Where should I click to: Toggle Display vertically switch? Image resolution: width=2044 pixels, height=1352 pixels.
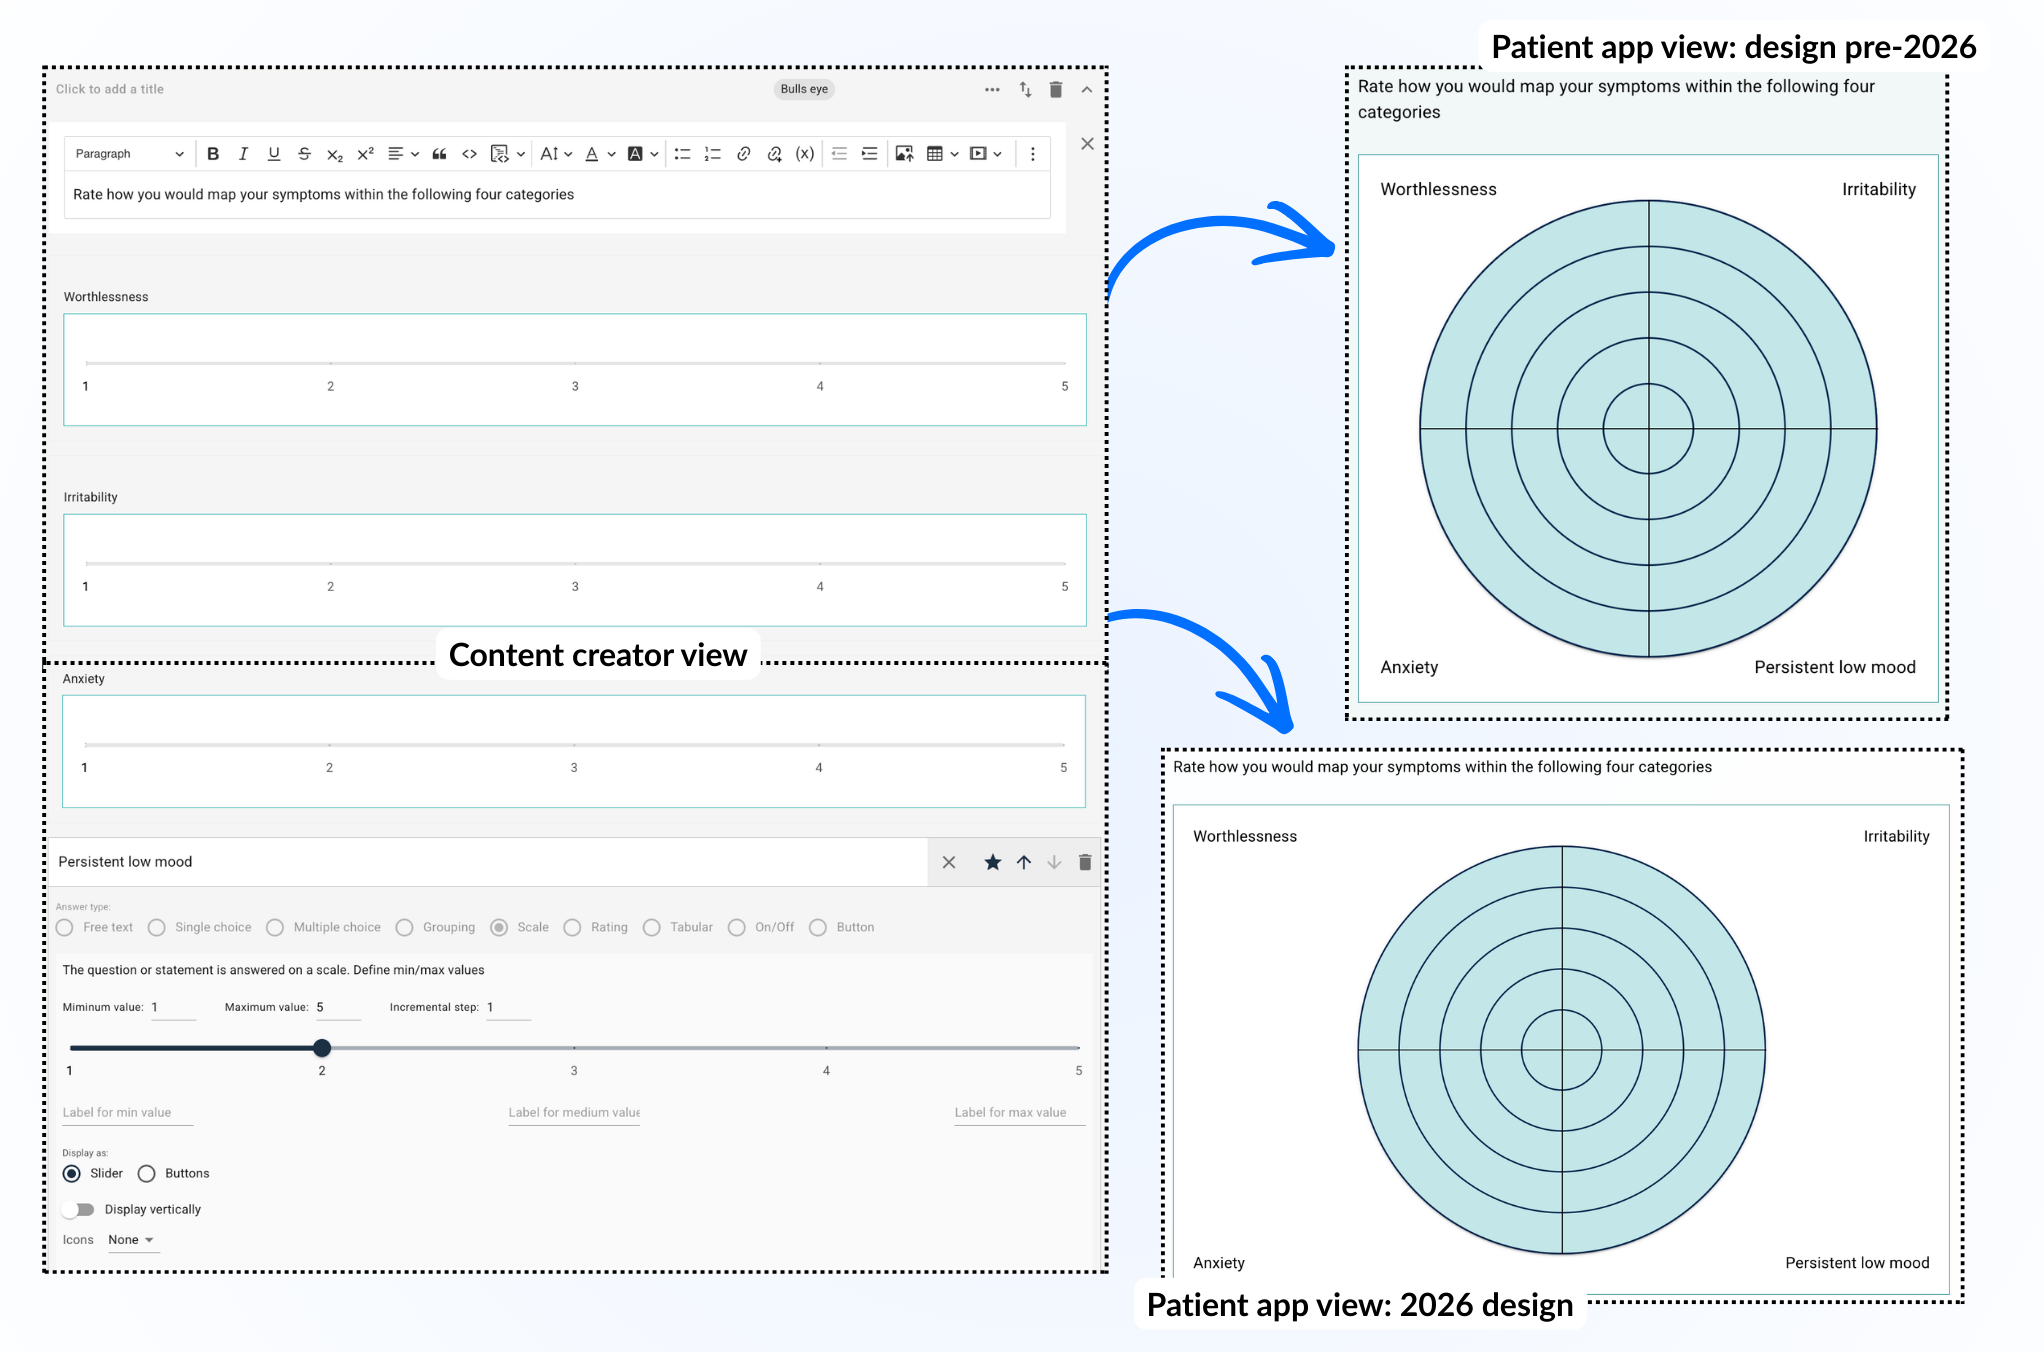79,1210
